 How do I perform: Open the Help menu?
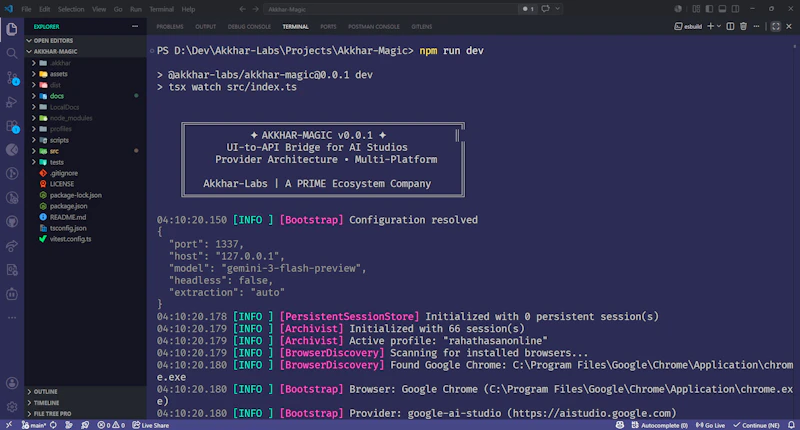pyautogui.click(x=188, y=9)
